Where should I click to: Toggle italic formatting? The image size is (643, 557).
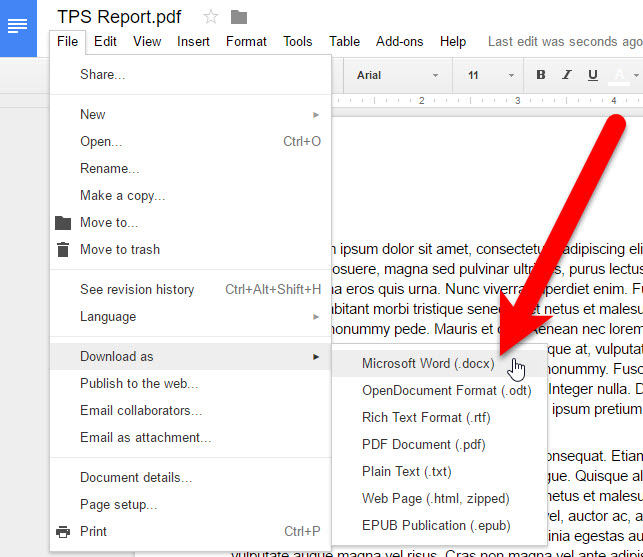click(x=567, y=75)
